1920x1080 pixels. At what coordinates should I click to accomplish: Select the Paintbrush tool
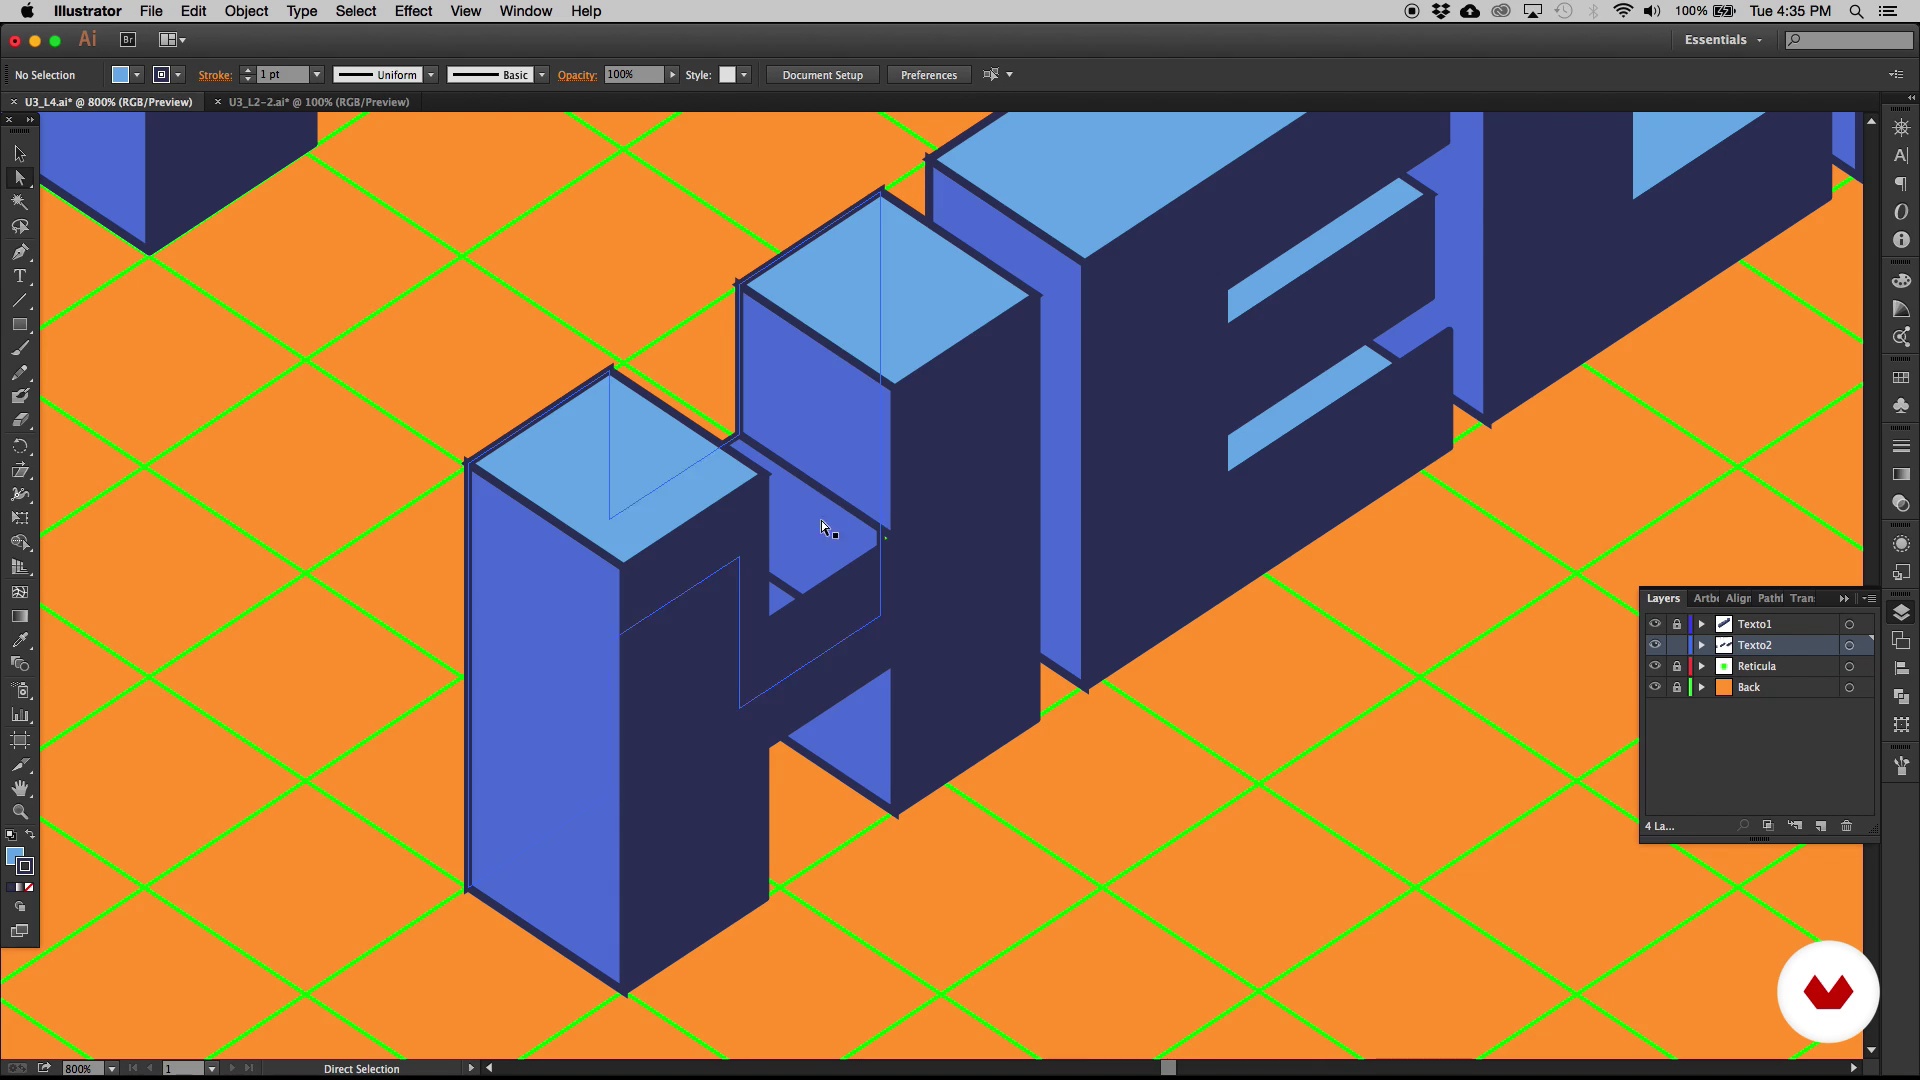pos(20,349)
